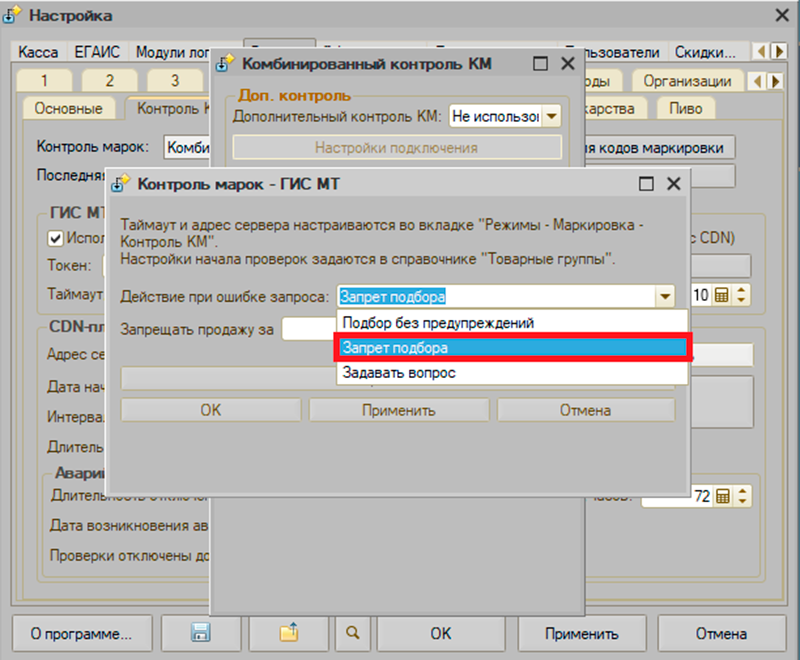Switch to the ЕГАИС tab

[x=97, y=52]
